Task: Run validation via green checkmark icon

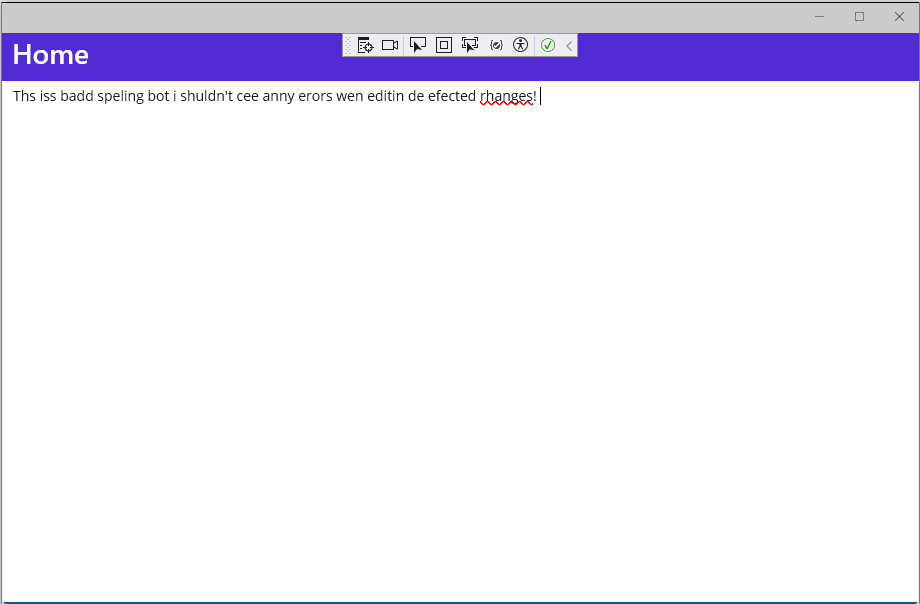Action: coord(548,45)
